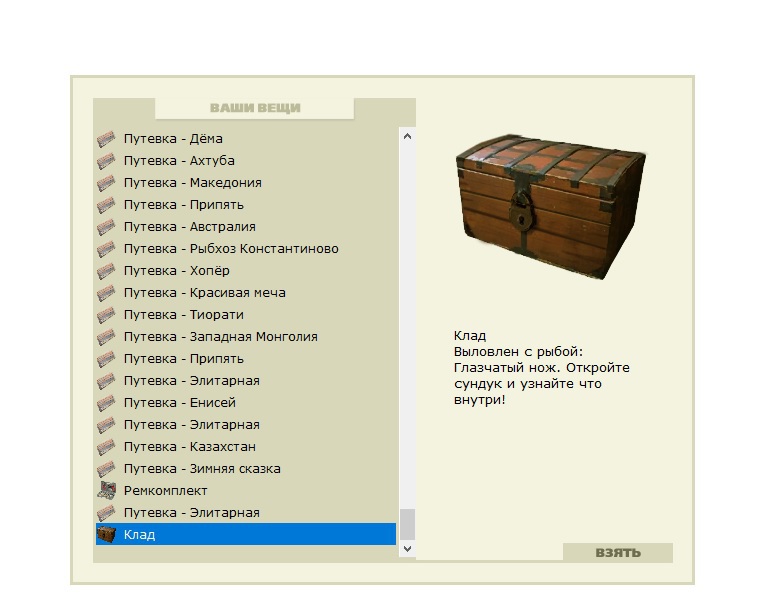768x614 pixels.
Task: Select Путевка - Зимняя сказка
Action: 246,469
